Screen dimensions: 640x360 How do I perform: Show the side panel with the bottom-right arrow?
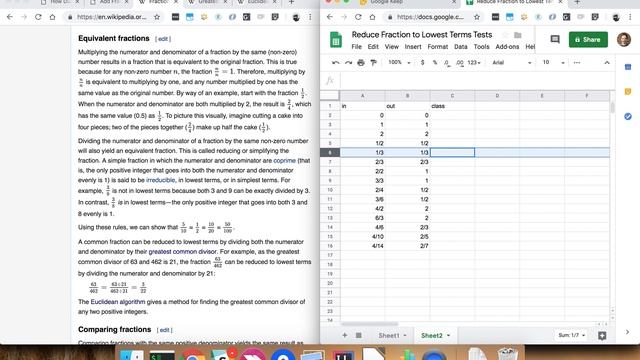pos(627,332)
